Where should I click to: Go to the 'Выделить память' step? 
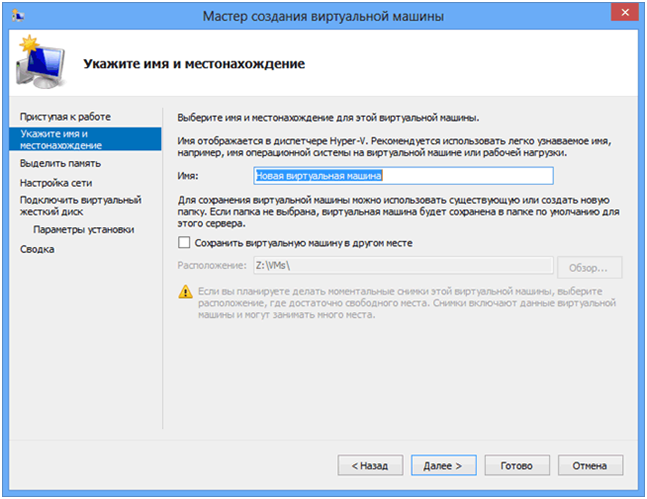[x=60, y=162]
